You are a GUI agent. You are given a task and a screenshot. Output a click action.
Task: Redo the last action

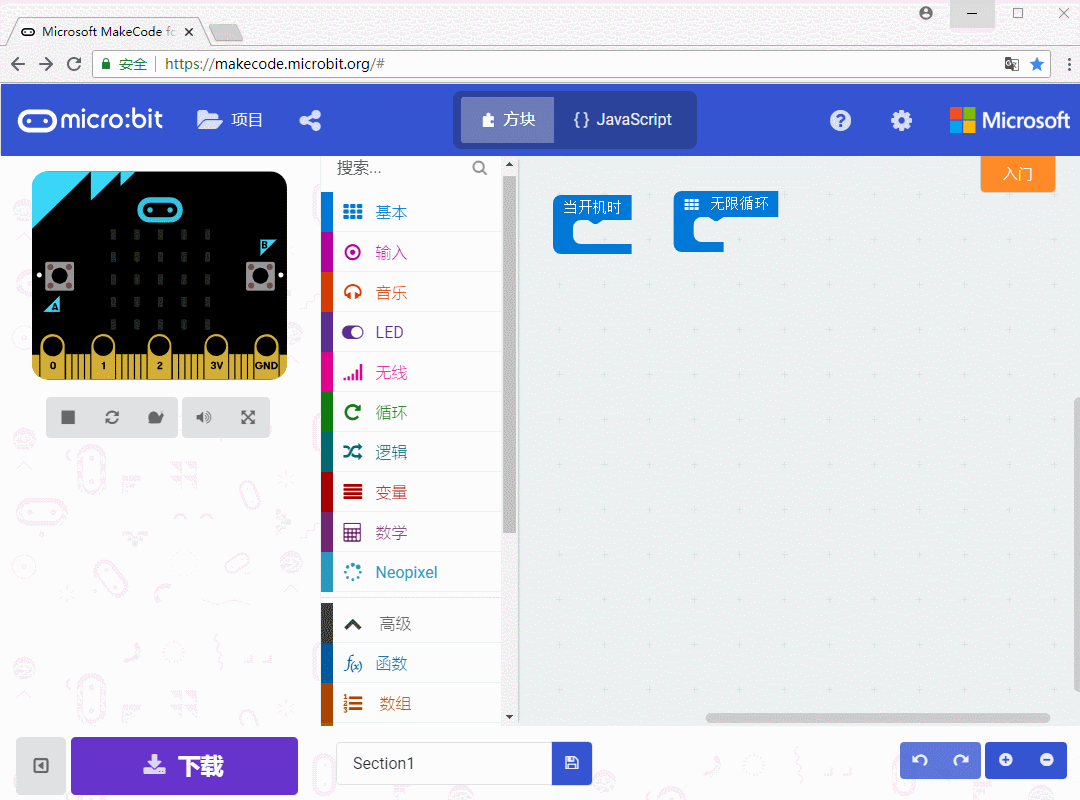961,760
